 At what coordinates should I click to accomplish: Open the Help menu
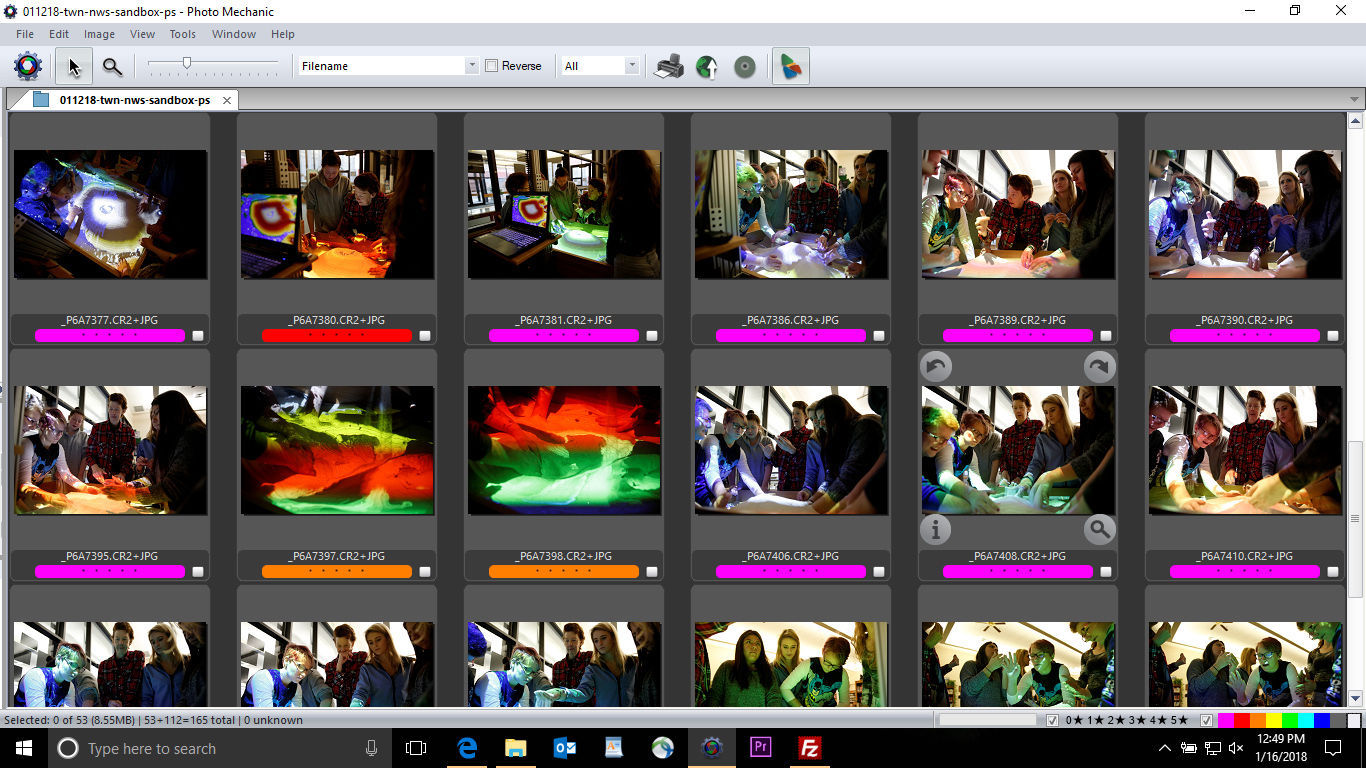(283, 34)
